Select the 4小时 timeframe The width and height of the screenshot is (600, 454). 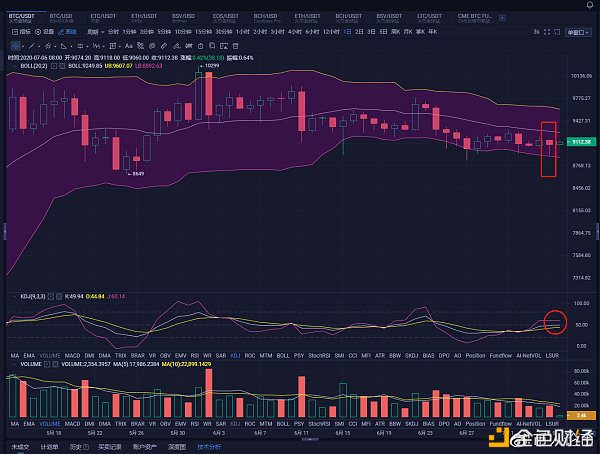point(295,32)
